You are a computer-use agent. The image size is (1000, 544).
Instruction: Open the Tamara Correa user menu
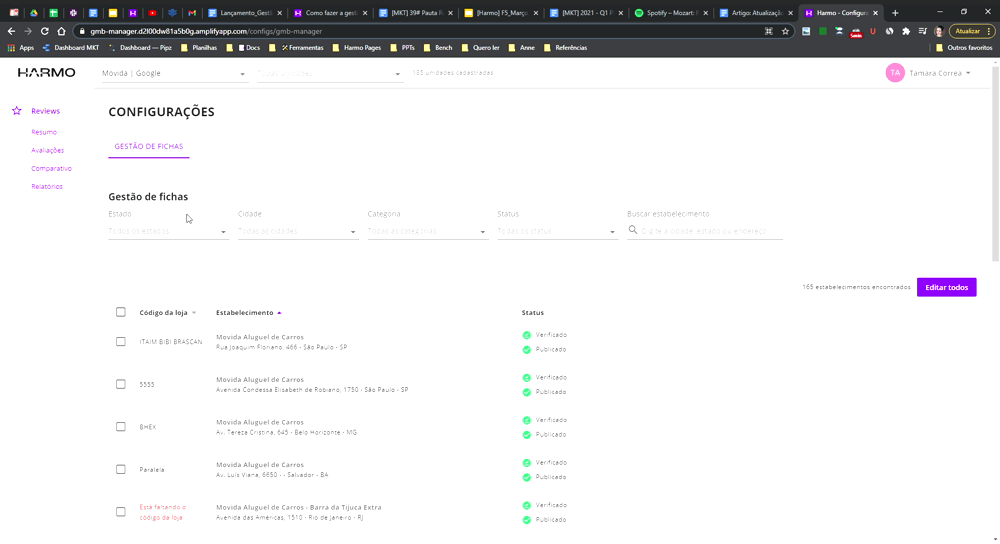pos(939,73)
